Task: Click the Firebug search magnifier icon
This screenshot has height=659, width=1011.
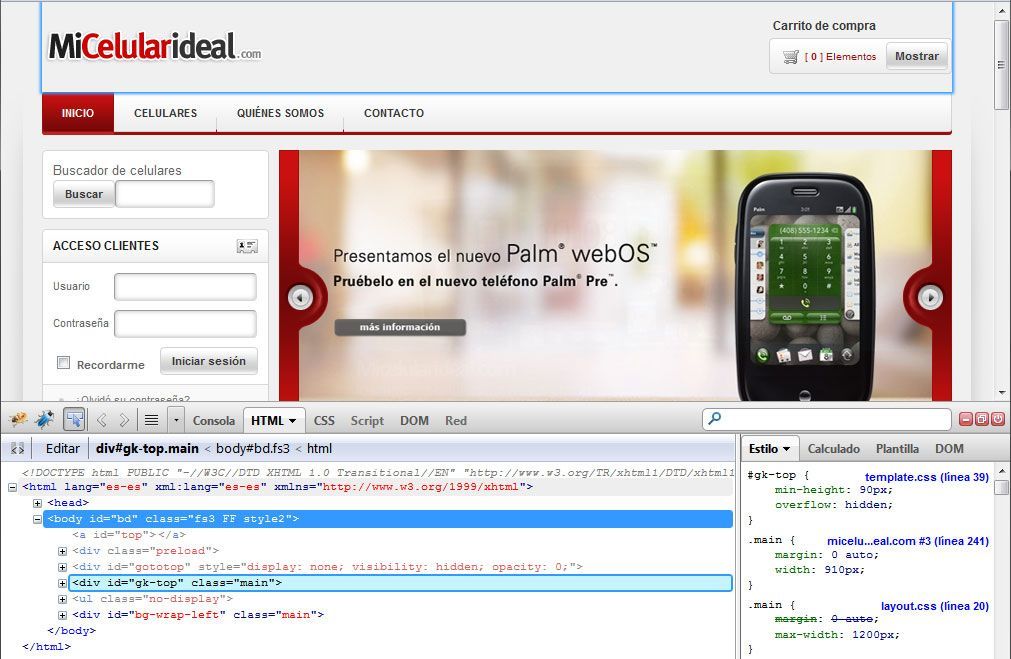Action: click(714, 418)
